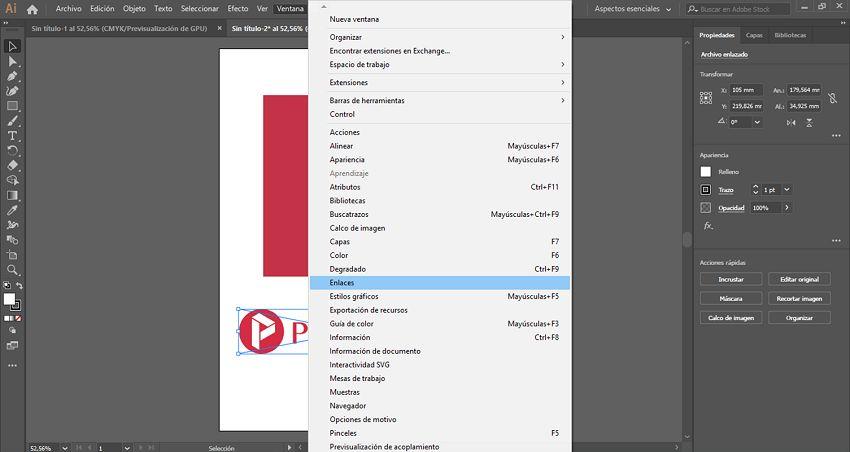Click Organizar button in Acciones rápidas
850x452 pixels.
[x=799, y=318]
